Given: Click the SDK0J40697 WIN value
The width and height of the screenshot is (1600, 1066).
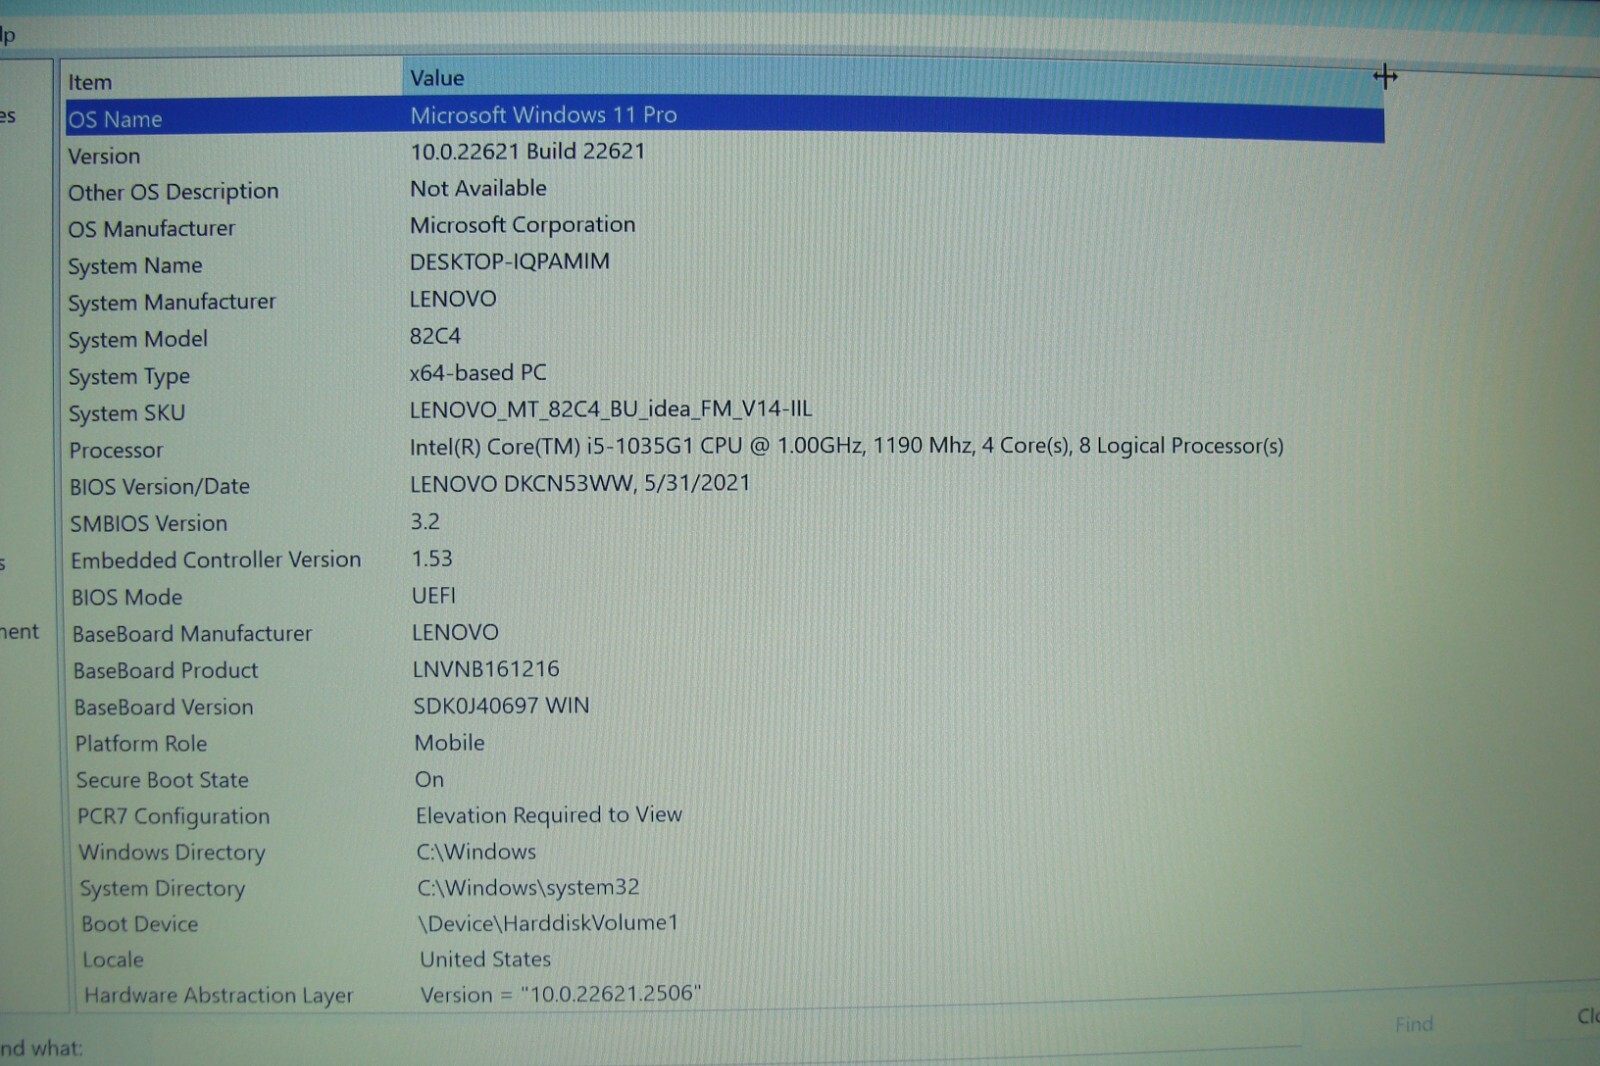Looking at the screenshot, I should point(501,705).
